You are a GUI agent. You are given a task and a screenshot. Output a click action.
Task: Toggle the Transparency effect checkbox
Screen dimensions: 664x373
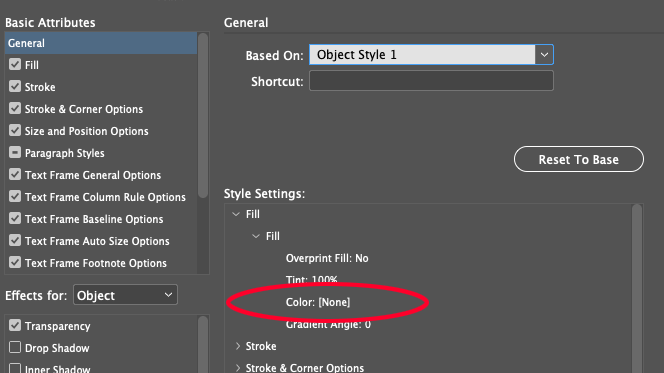[15, 326]
